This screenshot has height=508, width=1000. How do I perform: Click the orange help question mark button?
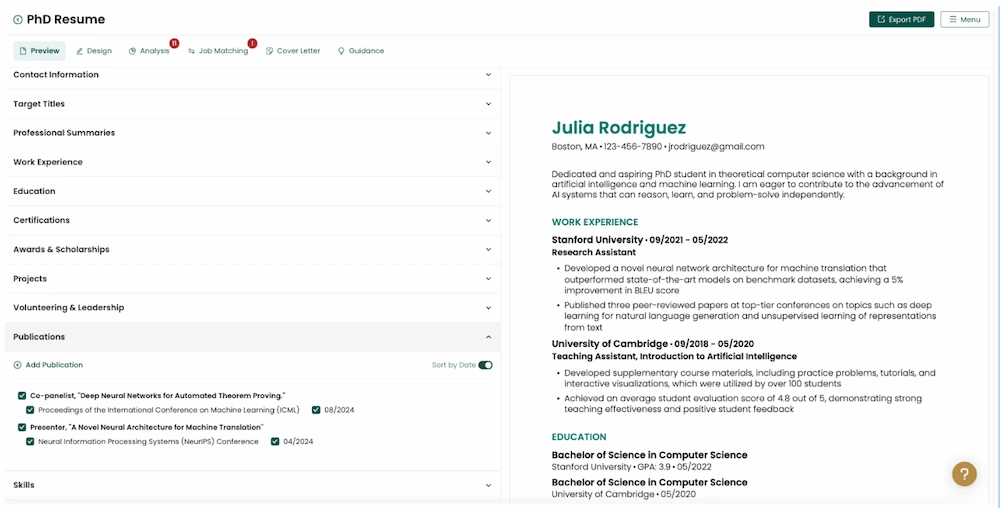point(964,474)
